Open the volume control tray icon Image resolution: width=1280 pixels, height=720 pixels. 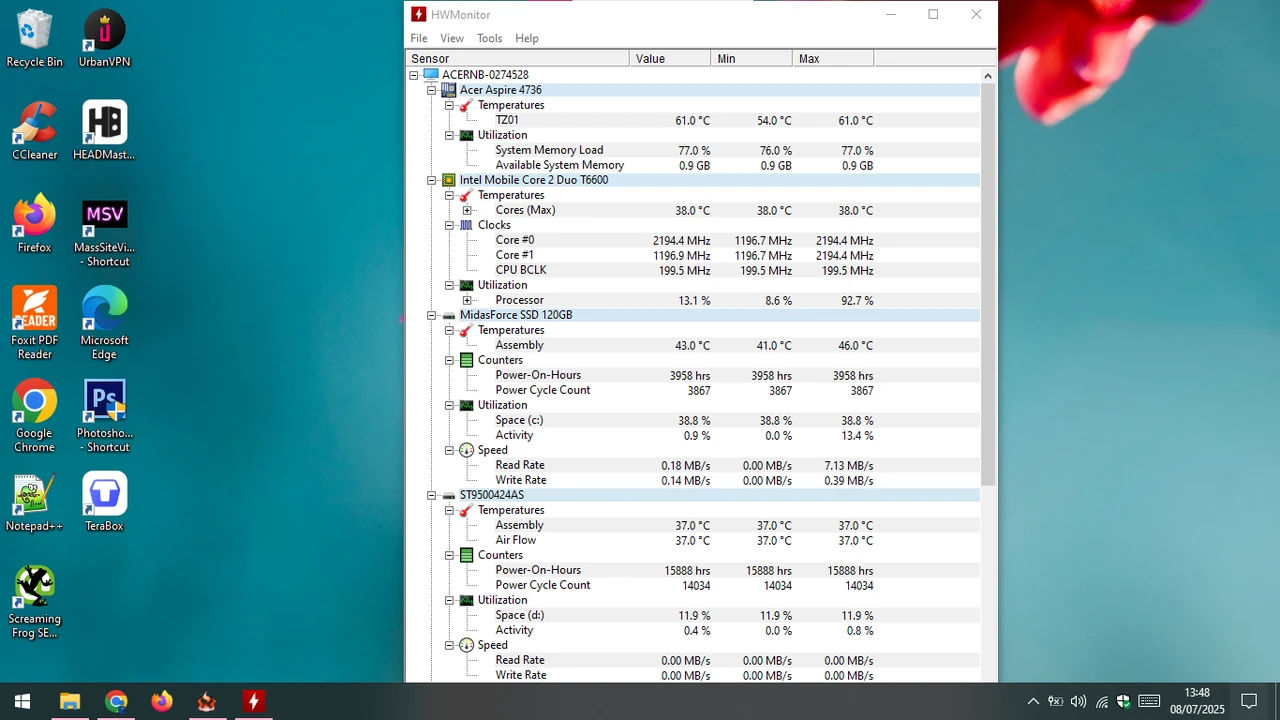click(x=1078, y=701)
